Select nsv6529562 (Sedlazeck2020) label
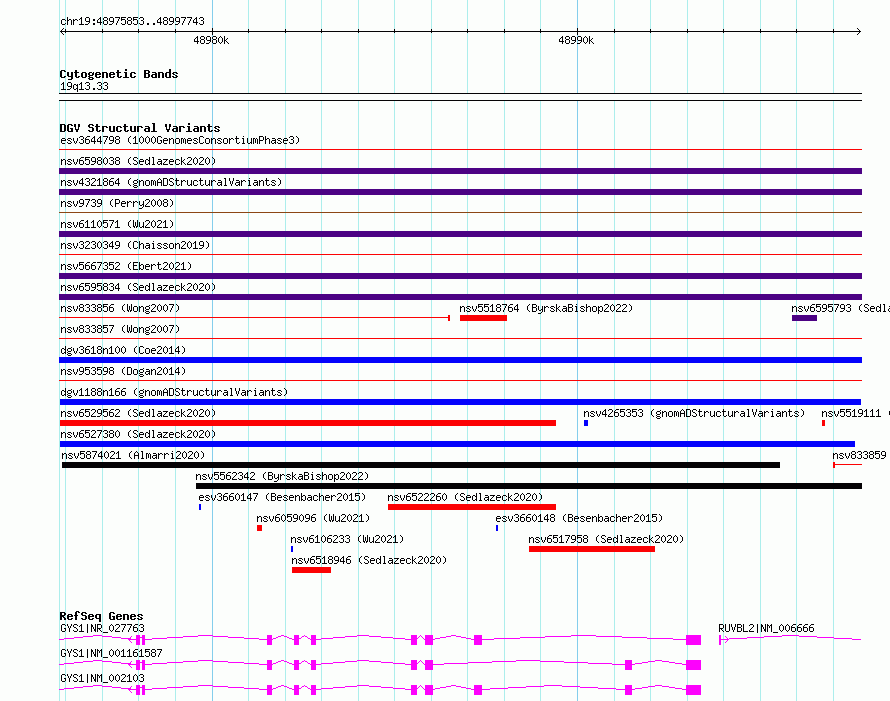 click(x=138, y=413)
